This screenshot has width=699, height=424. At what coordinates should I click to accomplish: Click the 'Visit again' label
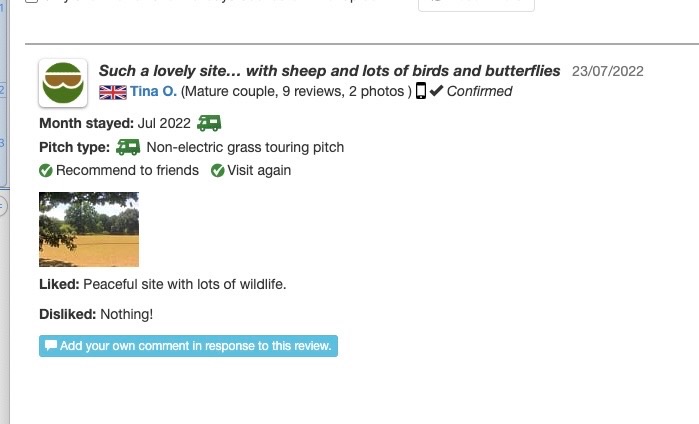coord(259,171)
